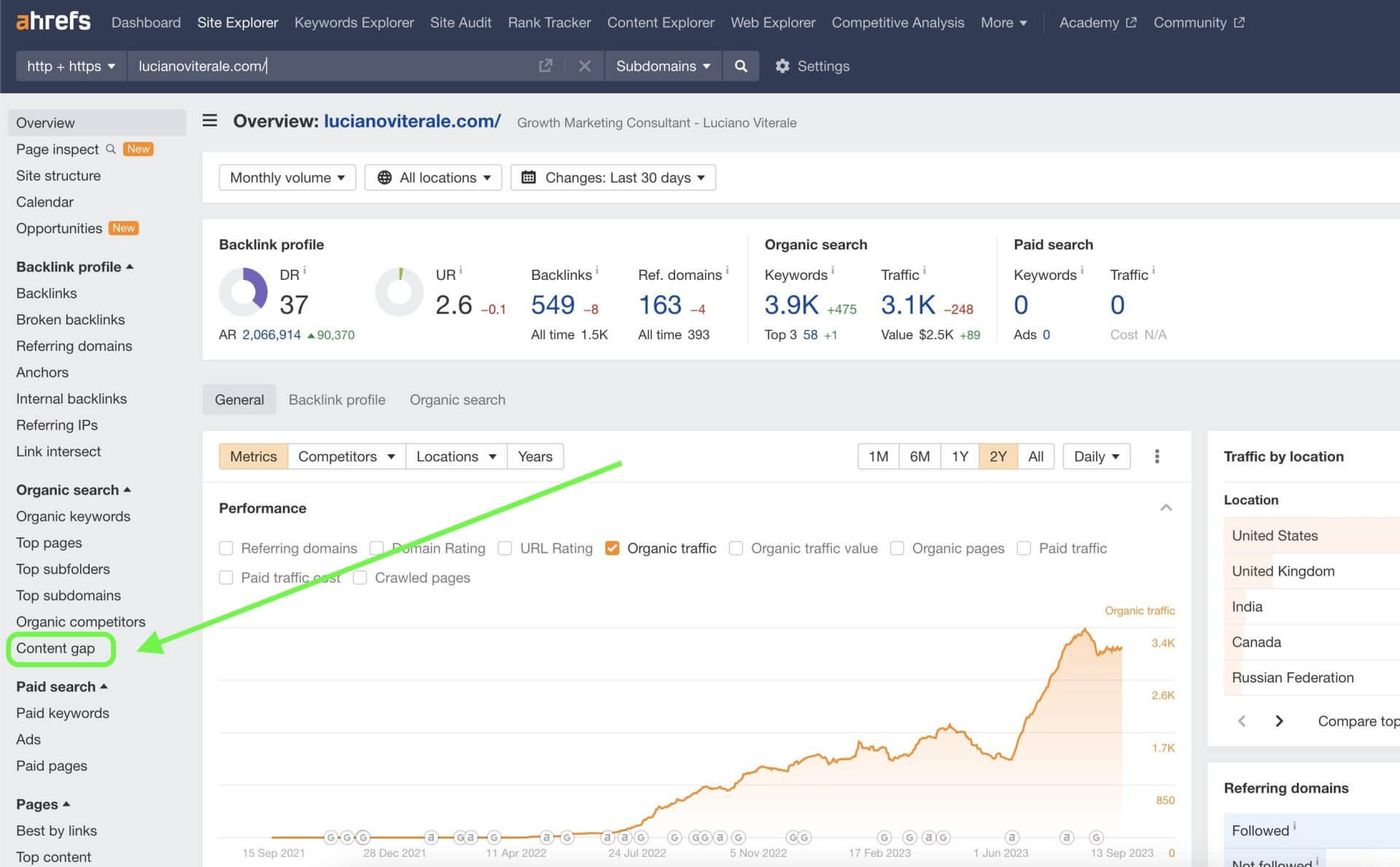Uncheck the Organic traffic checkbox
This screenshot has width=1400, height=867.
click(612, 548)
